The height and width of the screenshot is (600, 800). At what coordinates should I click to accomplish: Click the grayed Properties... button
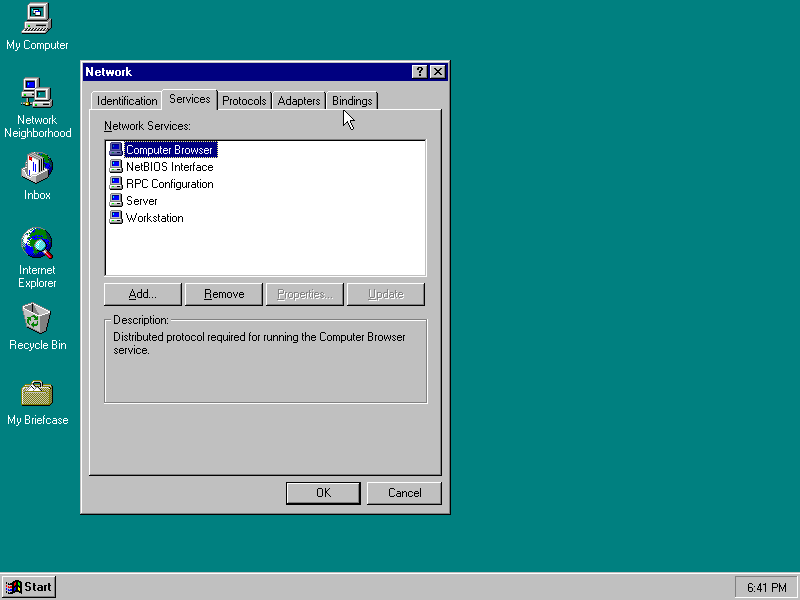(x=305, y=294)
